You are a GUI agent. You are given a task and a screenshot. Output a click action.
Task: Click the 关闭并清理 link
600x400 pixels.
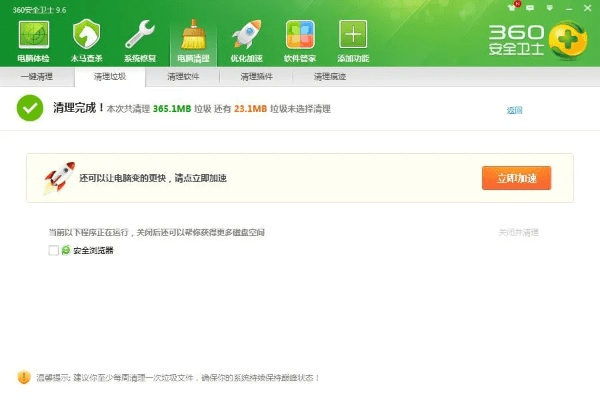(518, 232)
